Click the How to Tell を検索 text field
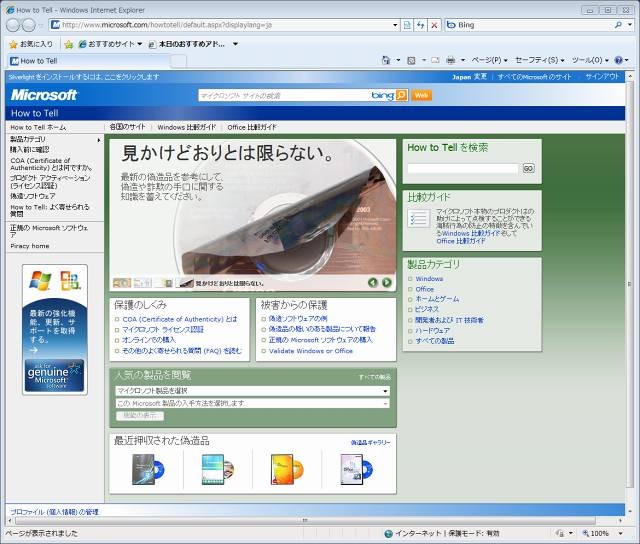This screenshot has height=544, width=640. tap(463, 168)
